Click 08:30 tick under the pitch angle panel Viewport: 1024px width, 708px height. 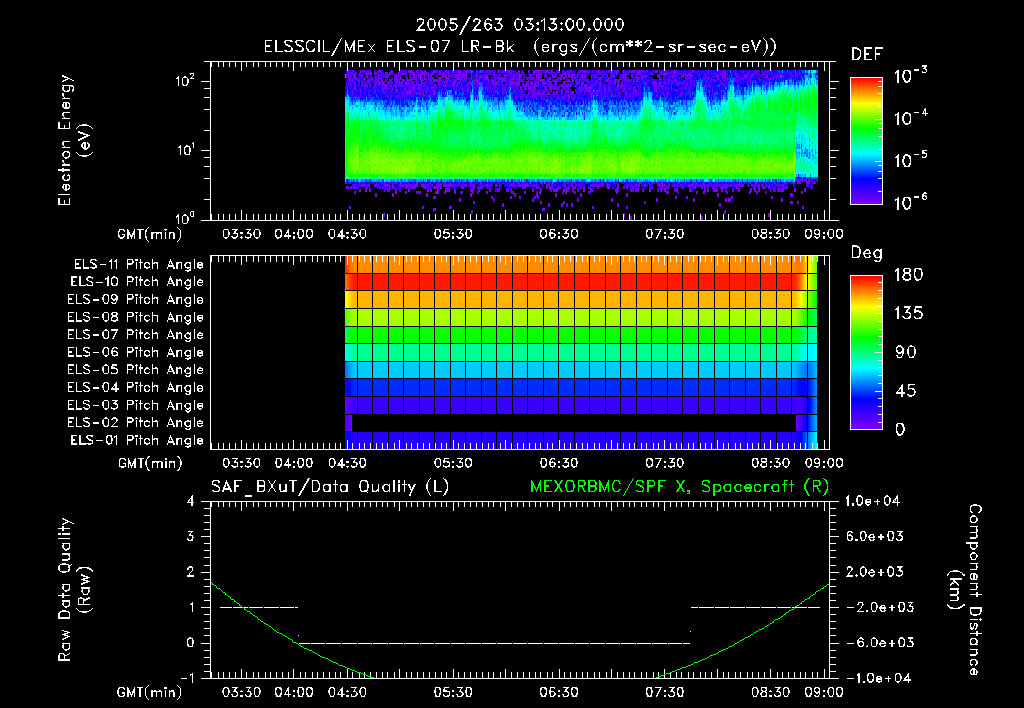pos(771,463)
